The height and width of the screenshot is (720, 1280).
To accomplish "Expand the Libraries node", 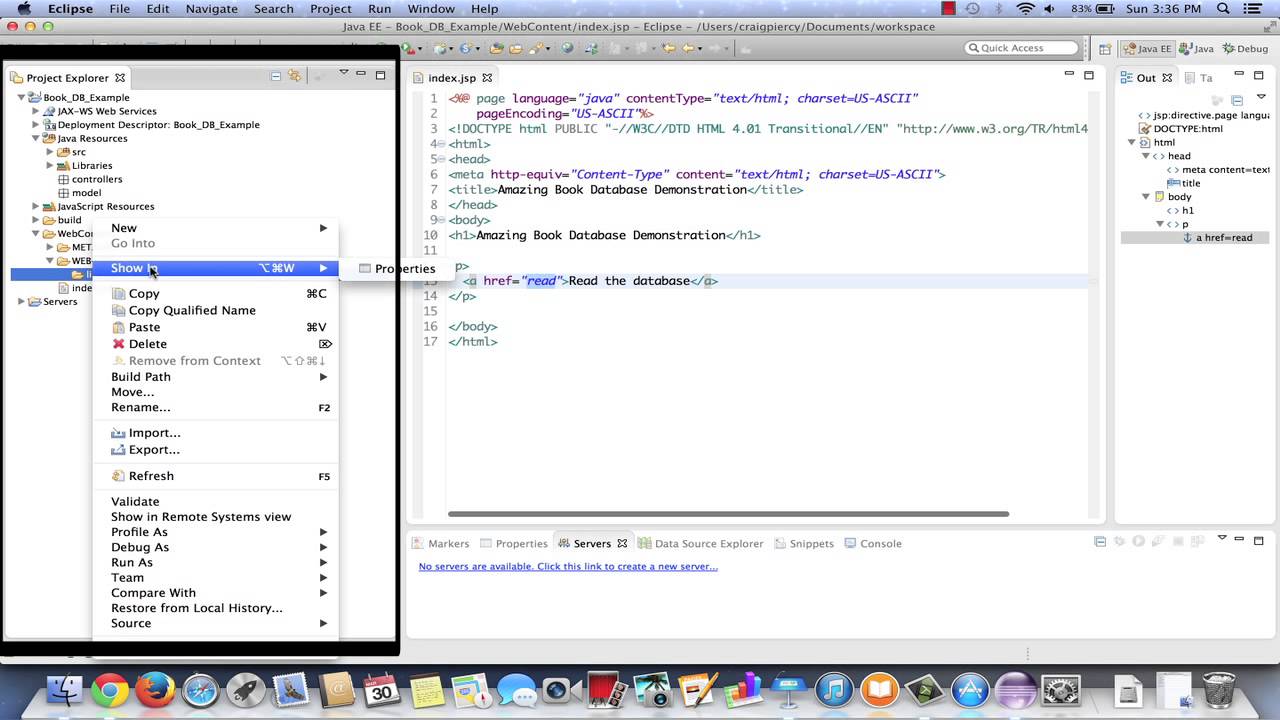I will 50,165.
